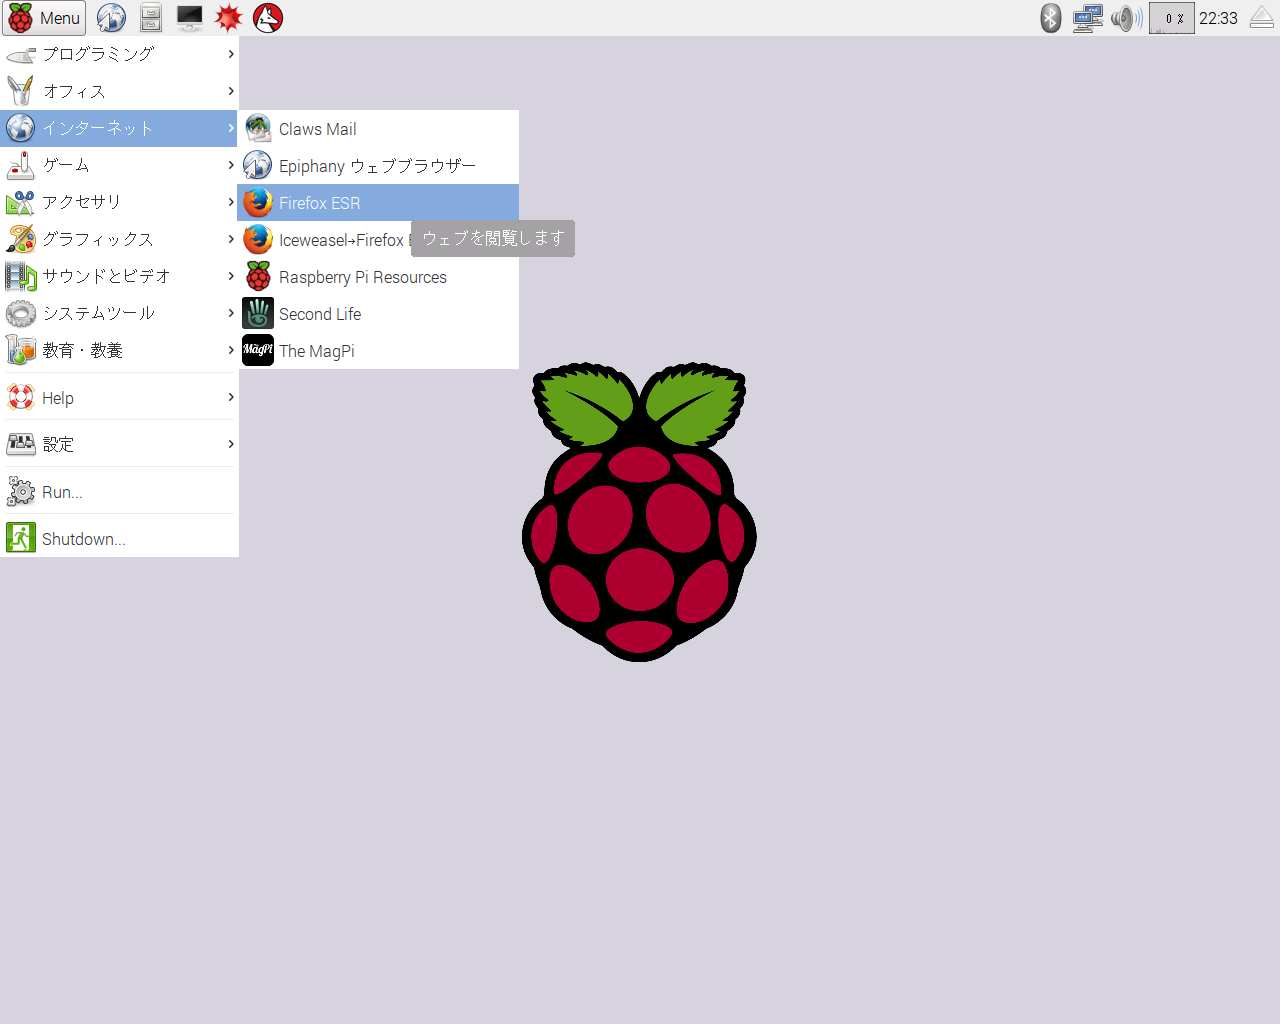Image resolution: width=1280 pixels, height=1024 pixels.
Task: Open the terminal monitor icon in panel
Action: click(x=189, y=18)
